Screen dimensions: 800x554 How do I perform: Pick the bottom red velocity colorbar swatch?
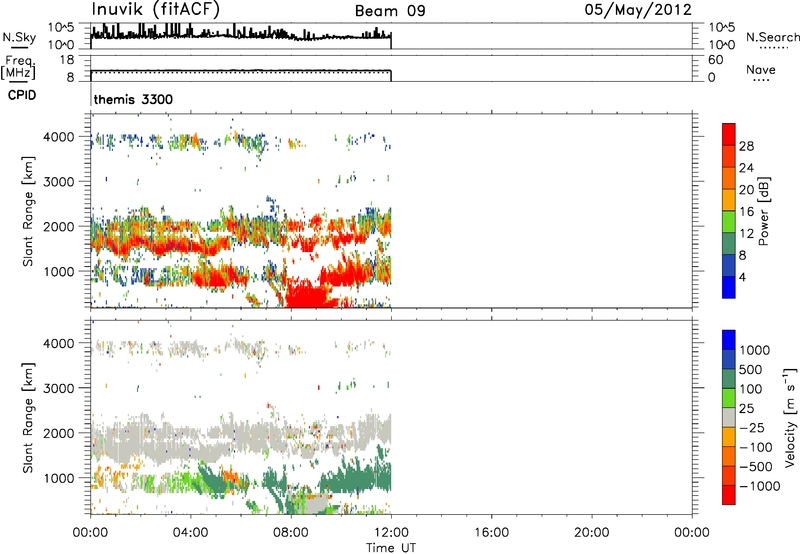tap(729, 495)
